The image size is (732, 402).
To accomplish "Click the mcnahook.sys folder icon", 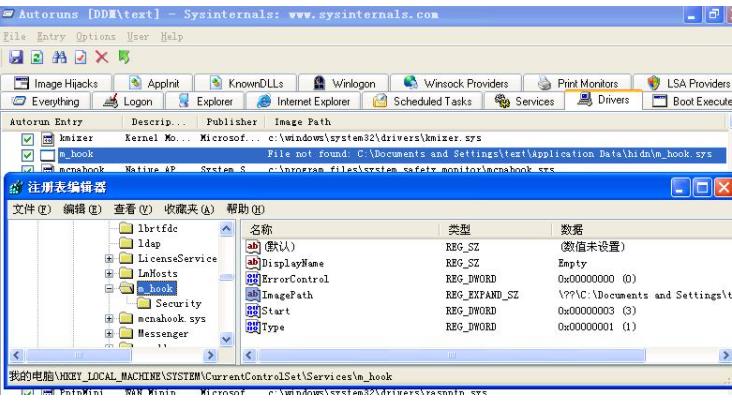I will (126, 318).
